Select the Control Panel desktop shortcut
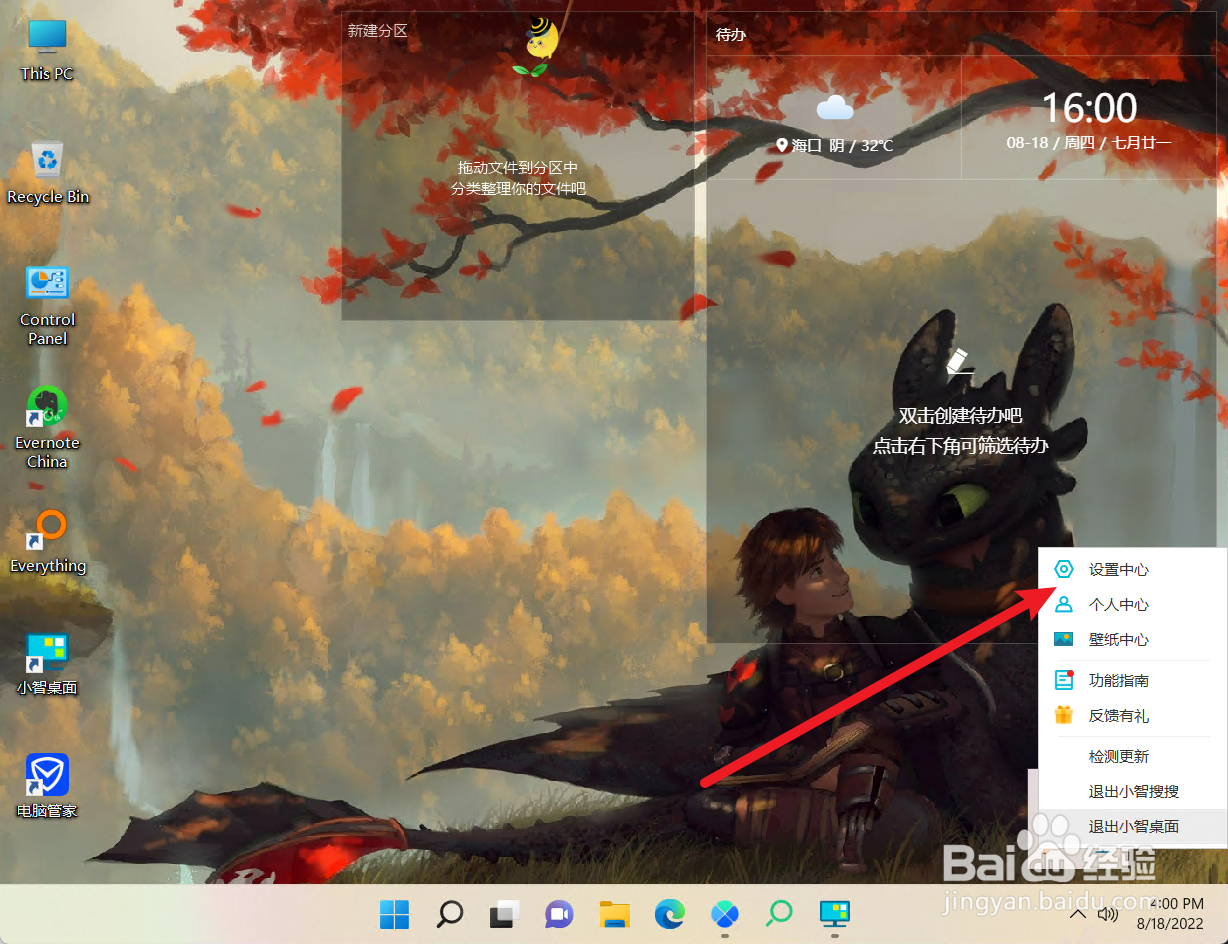This screenshot has width=1228, height=944. click(x=47, y=305)
